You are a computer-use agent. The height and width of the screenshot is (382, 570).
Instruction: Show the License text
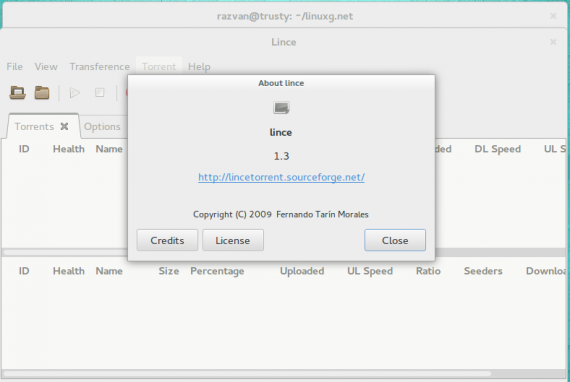click(x=233, y=240)
